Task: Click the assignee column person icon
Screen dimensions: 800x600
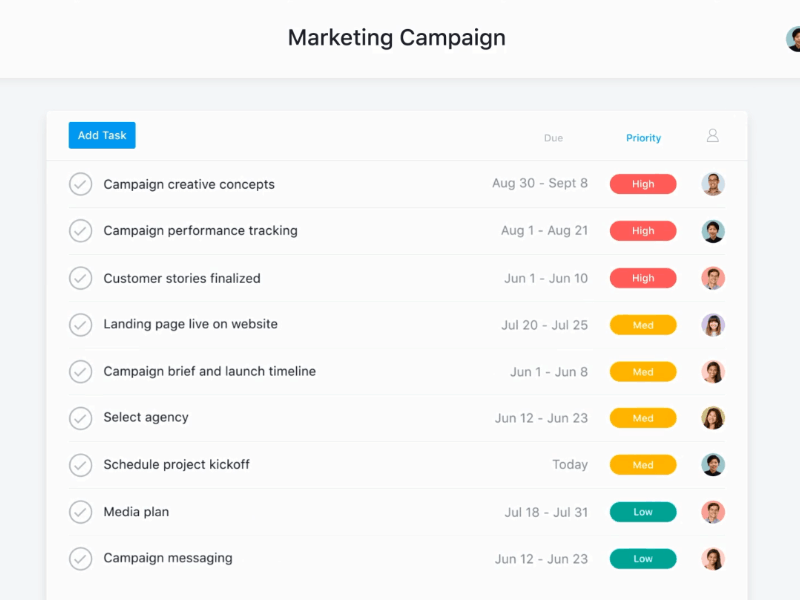Action: (713, 136)
